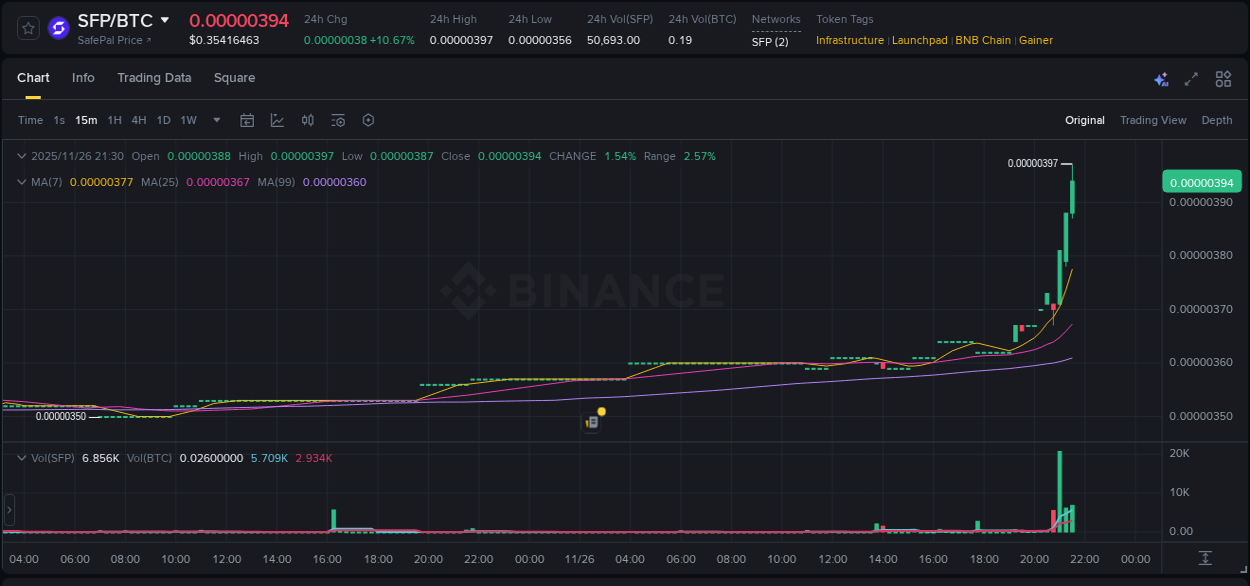
Task: Switch to Trading View chart mode
Action: click(x=1153, y=120)
